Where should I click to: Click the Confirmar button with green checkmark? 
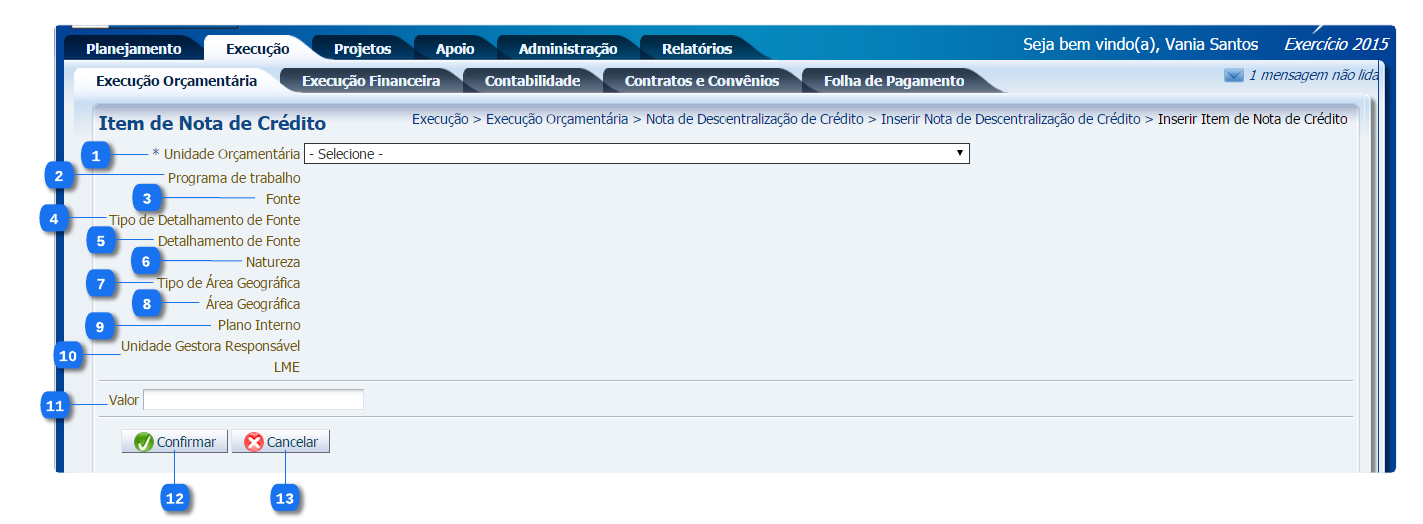click(175, 442)
